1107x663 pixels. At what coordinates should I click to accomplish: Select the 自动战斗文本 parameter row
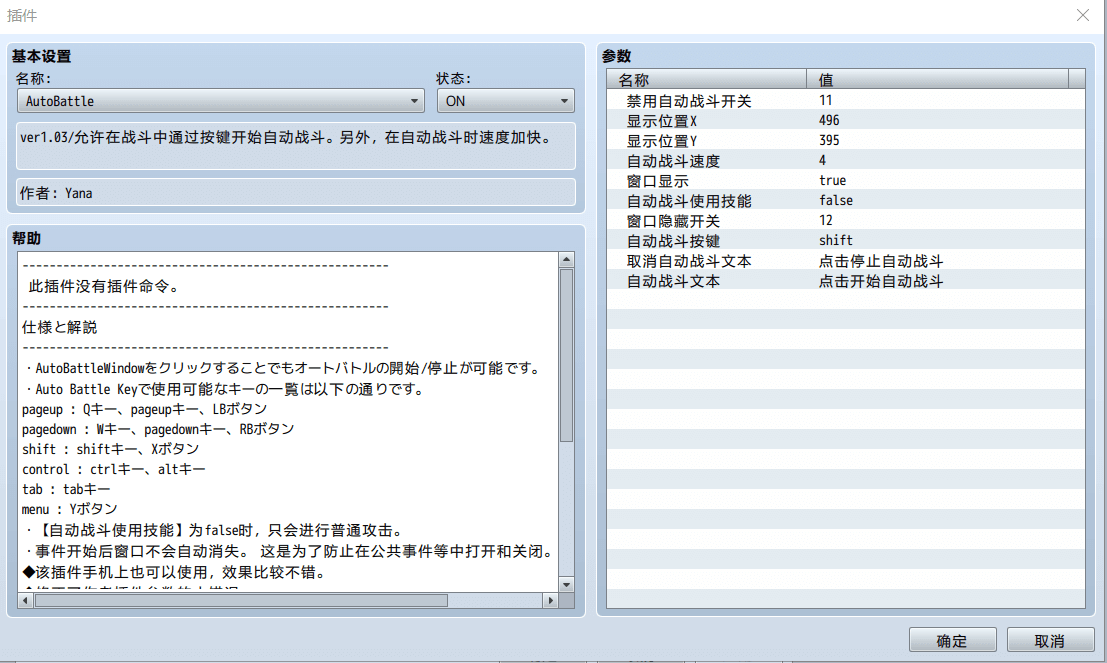(846, 281)
